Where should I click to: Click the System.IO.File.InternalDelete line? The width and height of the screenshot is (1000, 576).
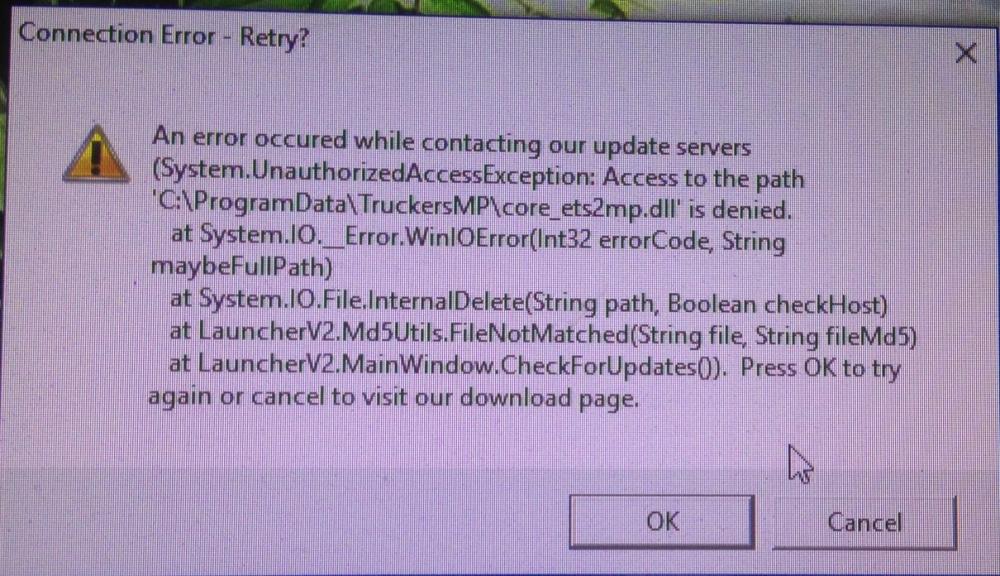click(x=528, y=302)
